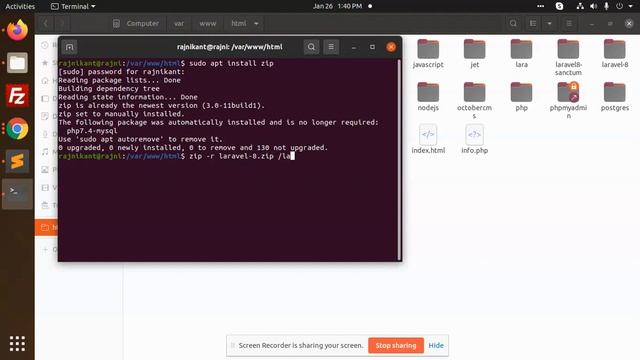Open the phpmyadmin linked folder
Viewport: 640px width, 360px height.
(568, 101)
